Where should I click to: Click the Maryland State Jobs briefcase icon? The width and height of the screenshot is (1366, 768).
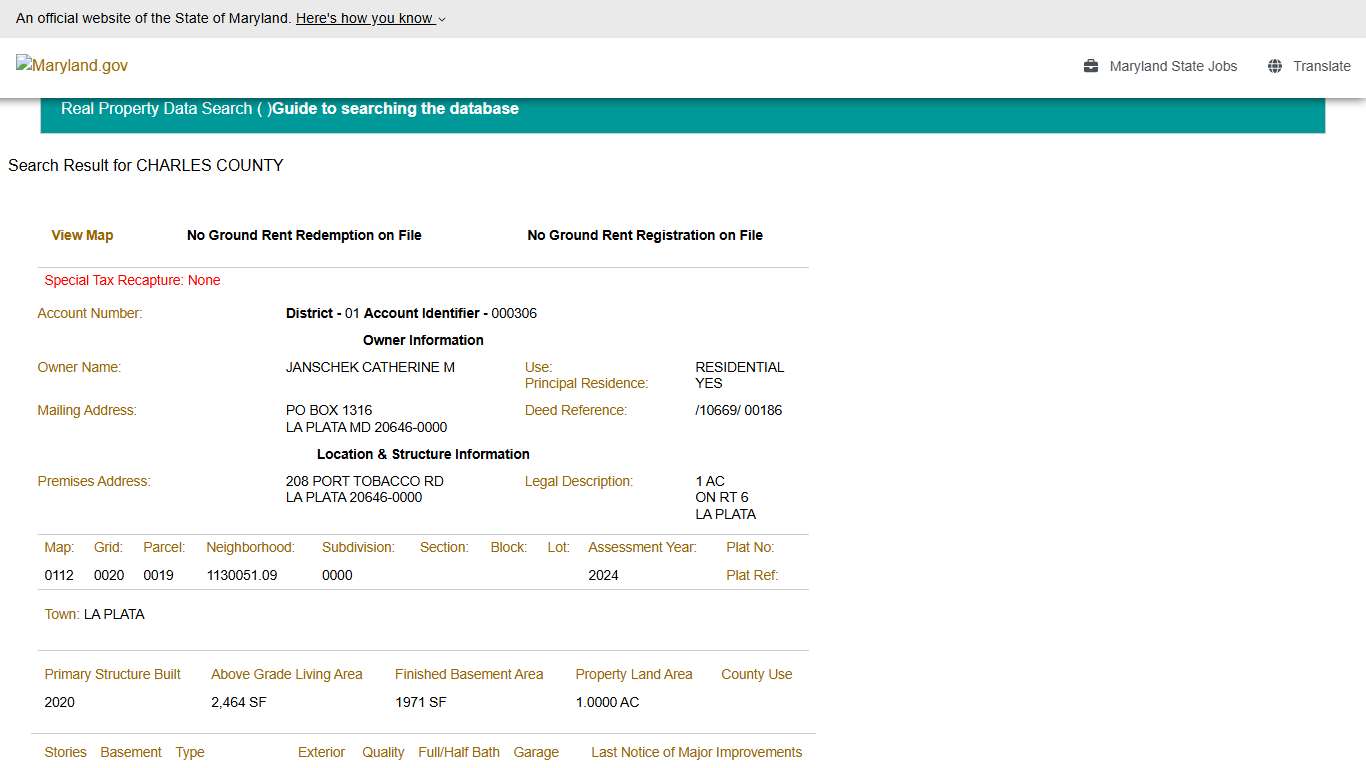click(x=1090, y=66)
